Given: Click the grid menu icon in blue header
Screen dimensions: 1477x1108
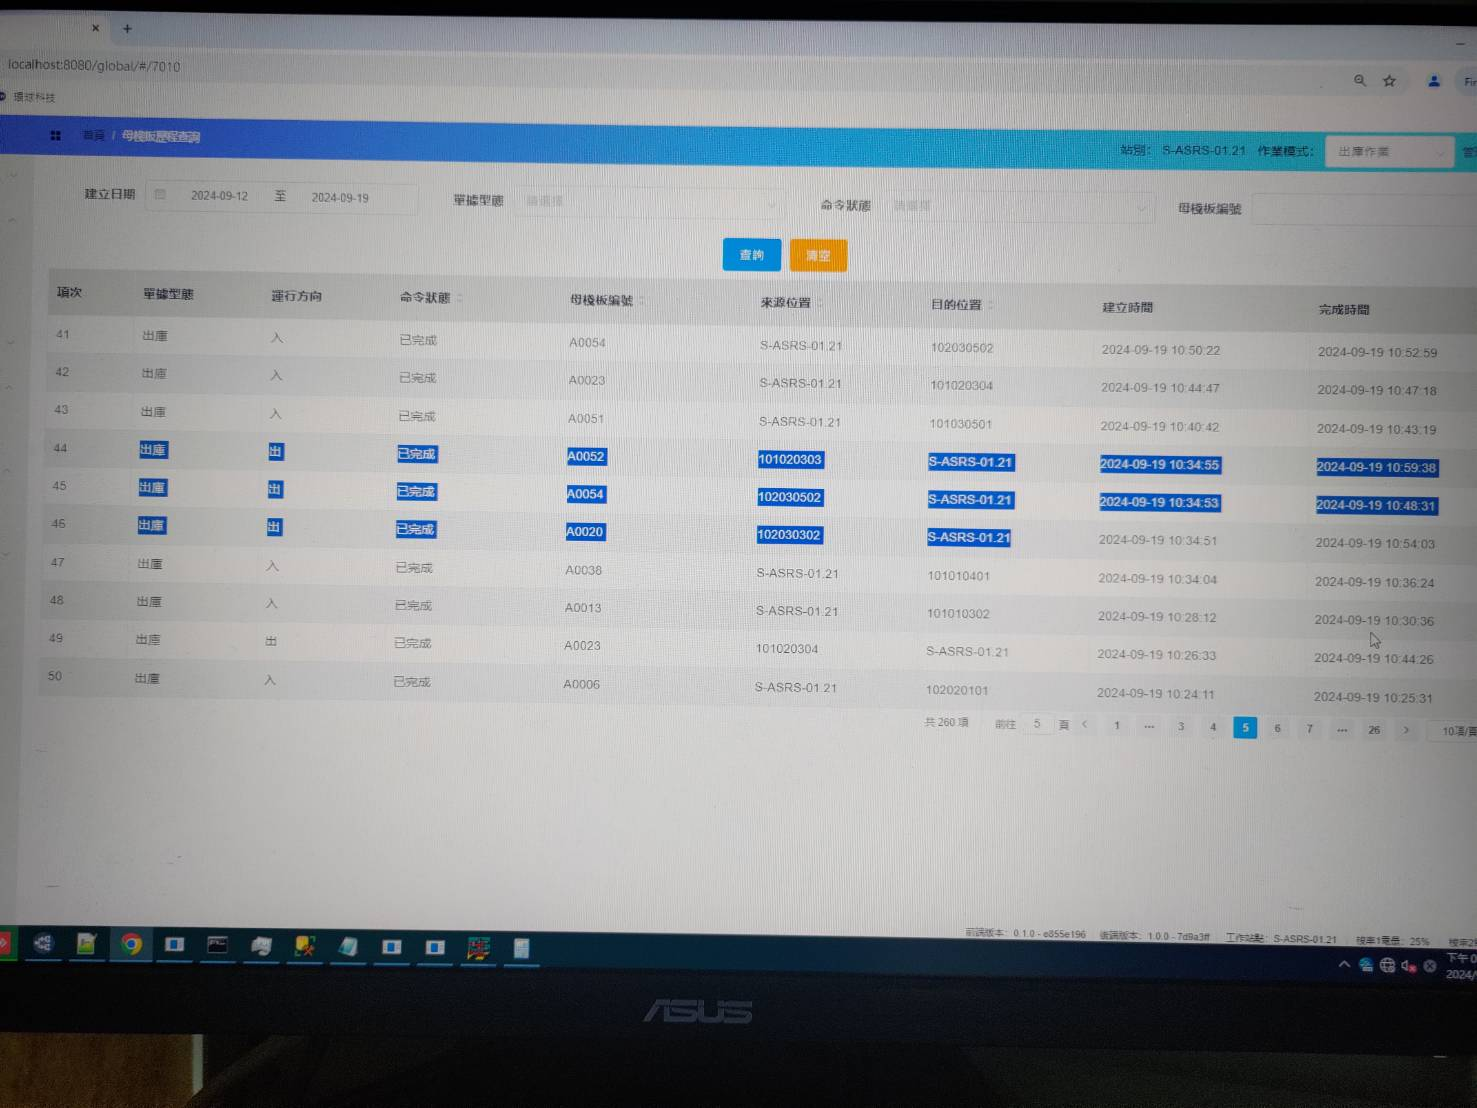Looking at the screenshot, I should coord(55,135).
